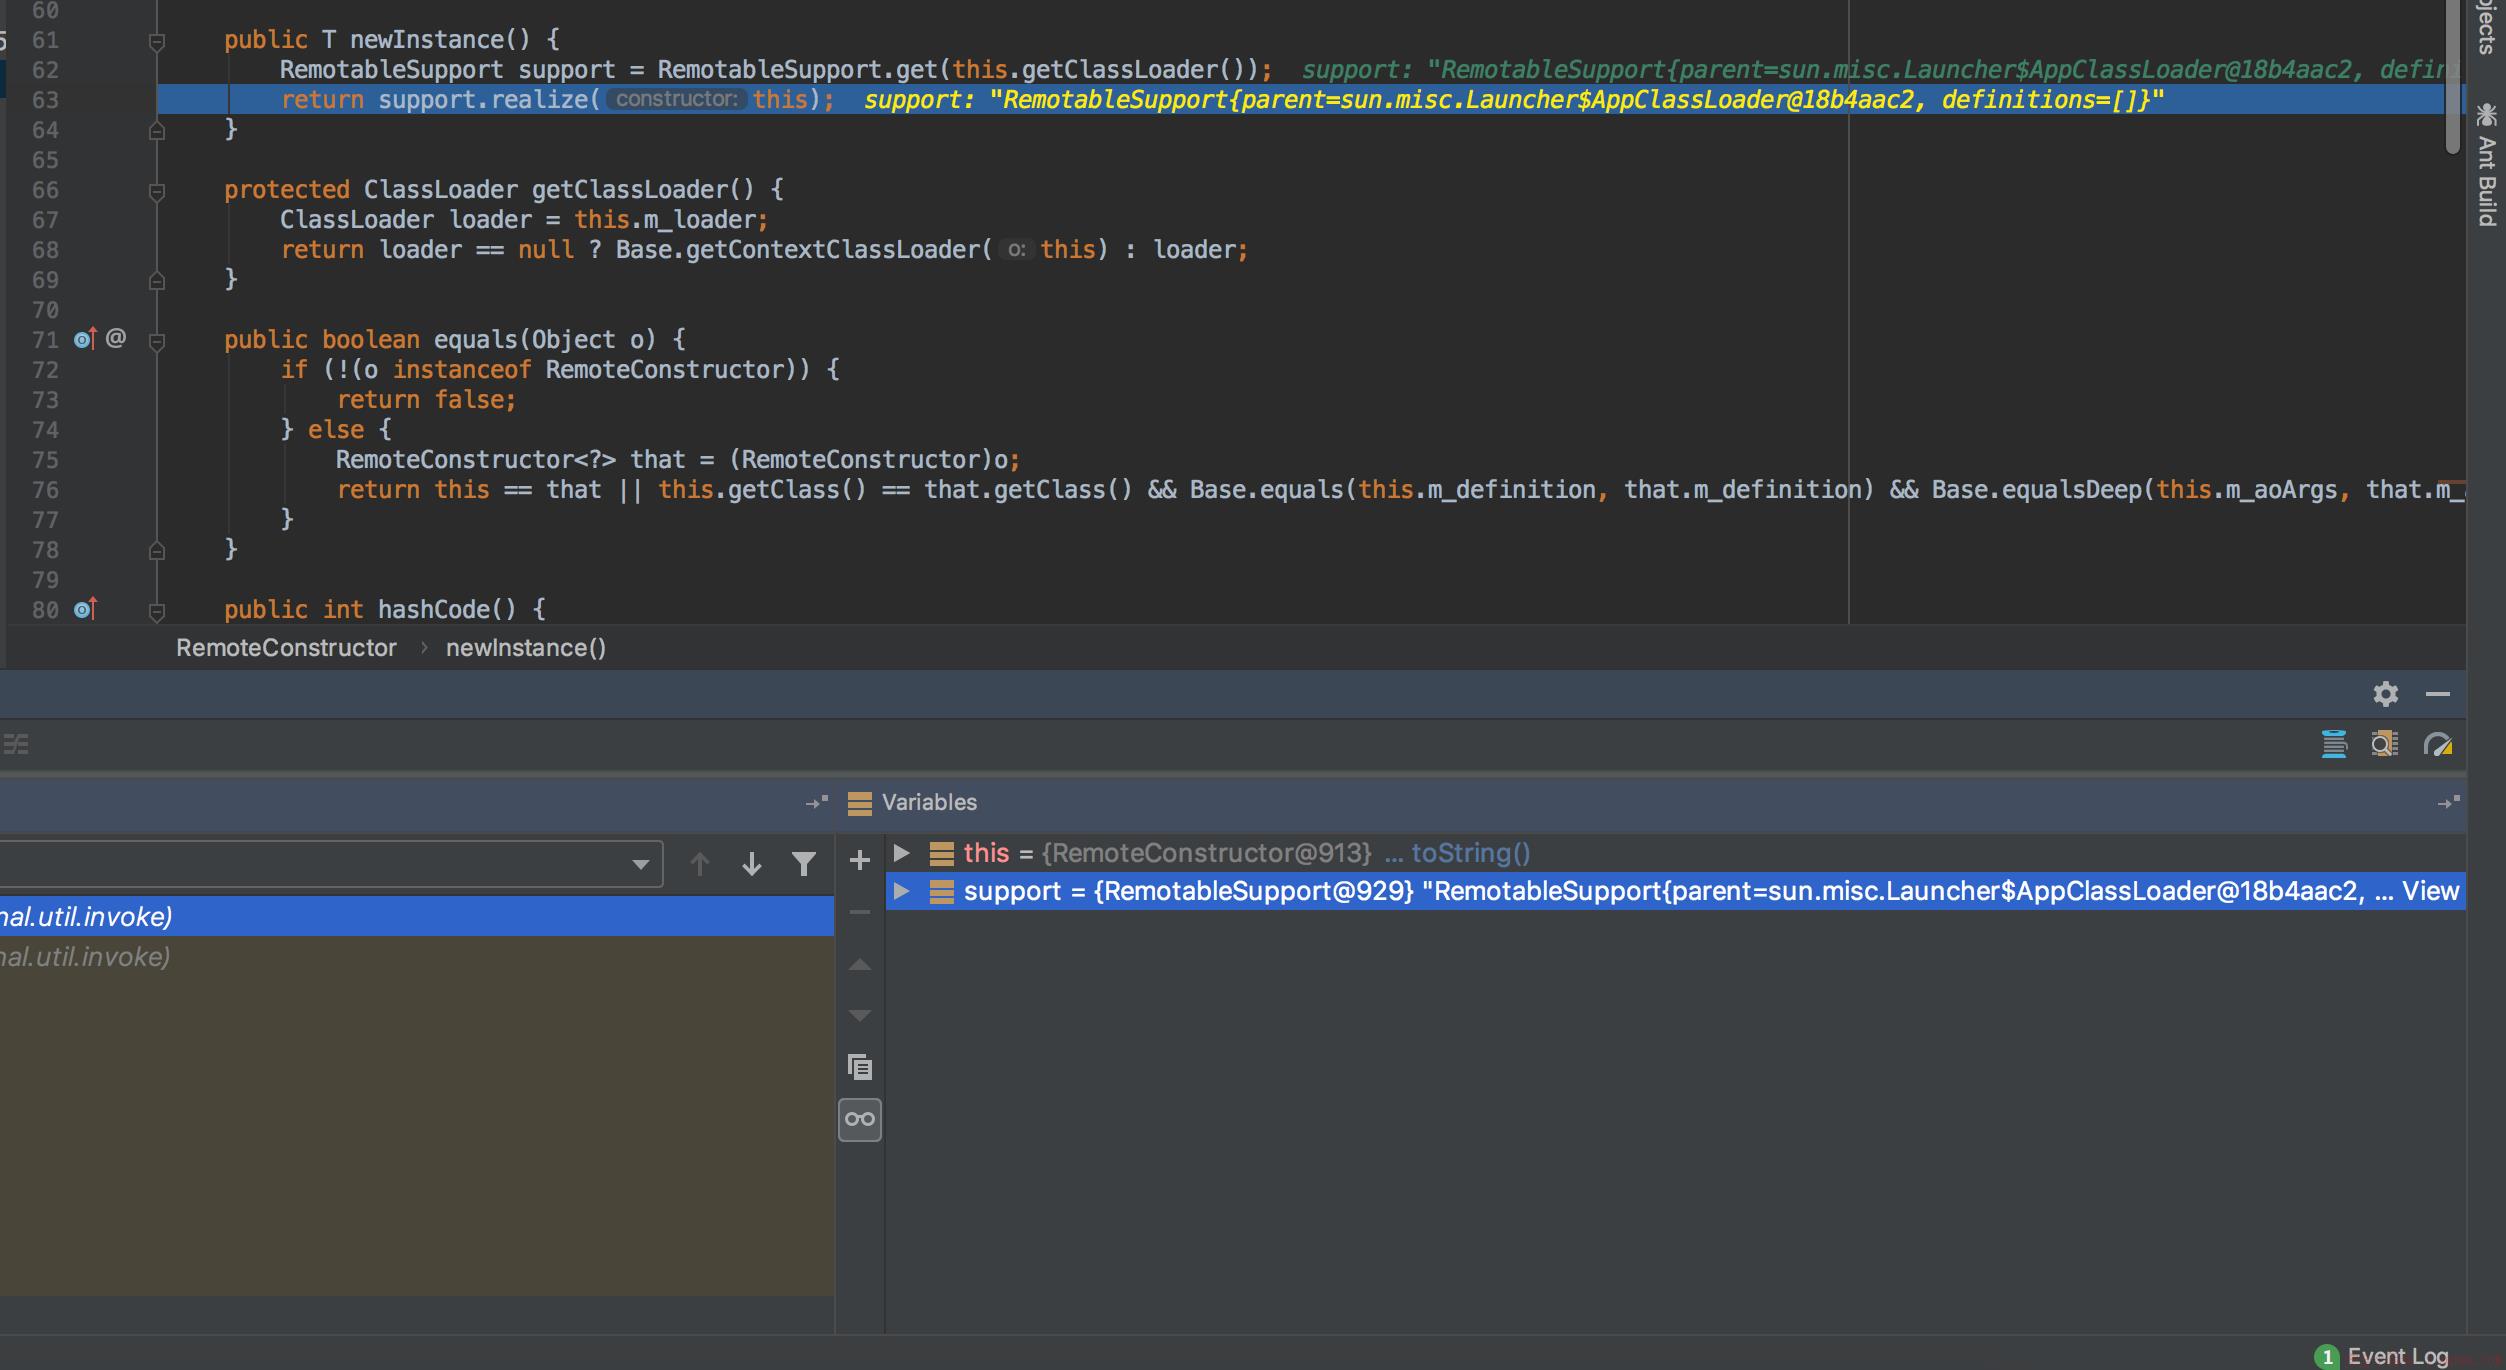
Task: Toggle show watches glasses icon
Action: coord(860,1119)
